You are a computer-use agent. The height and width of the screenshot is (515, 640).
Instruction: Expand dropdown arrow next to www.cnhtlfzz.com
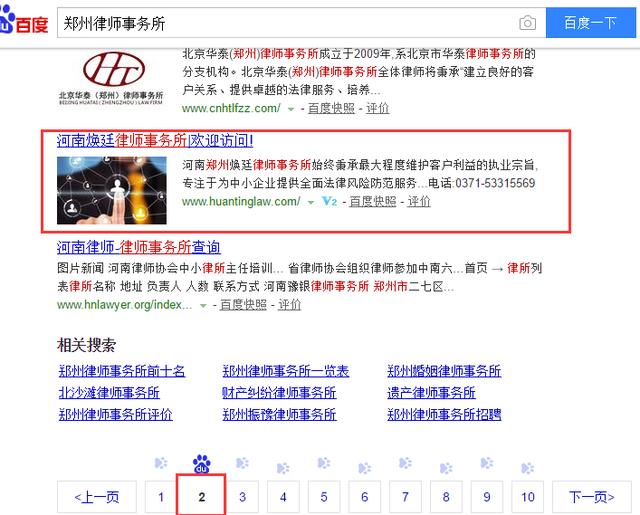[x=290, y=107]
